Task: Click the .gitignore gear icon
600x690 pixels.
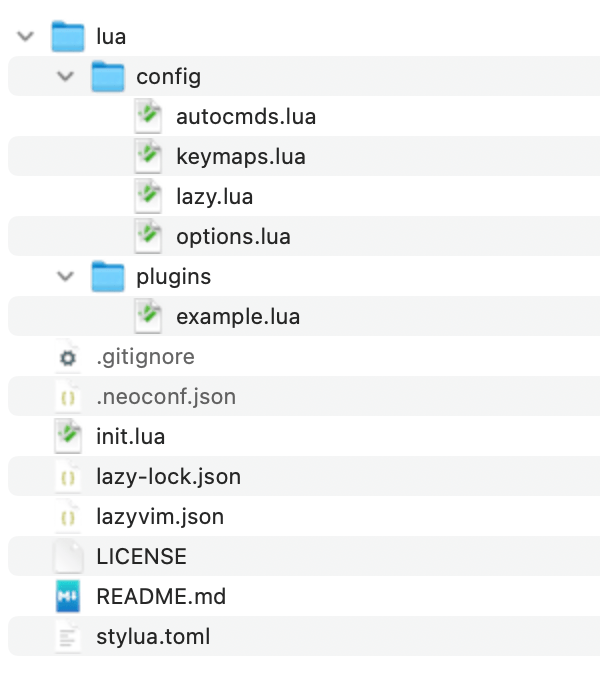Action: pos(68,357)
